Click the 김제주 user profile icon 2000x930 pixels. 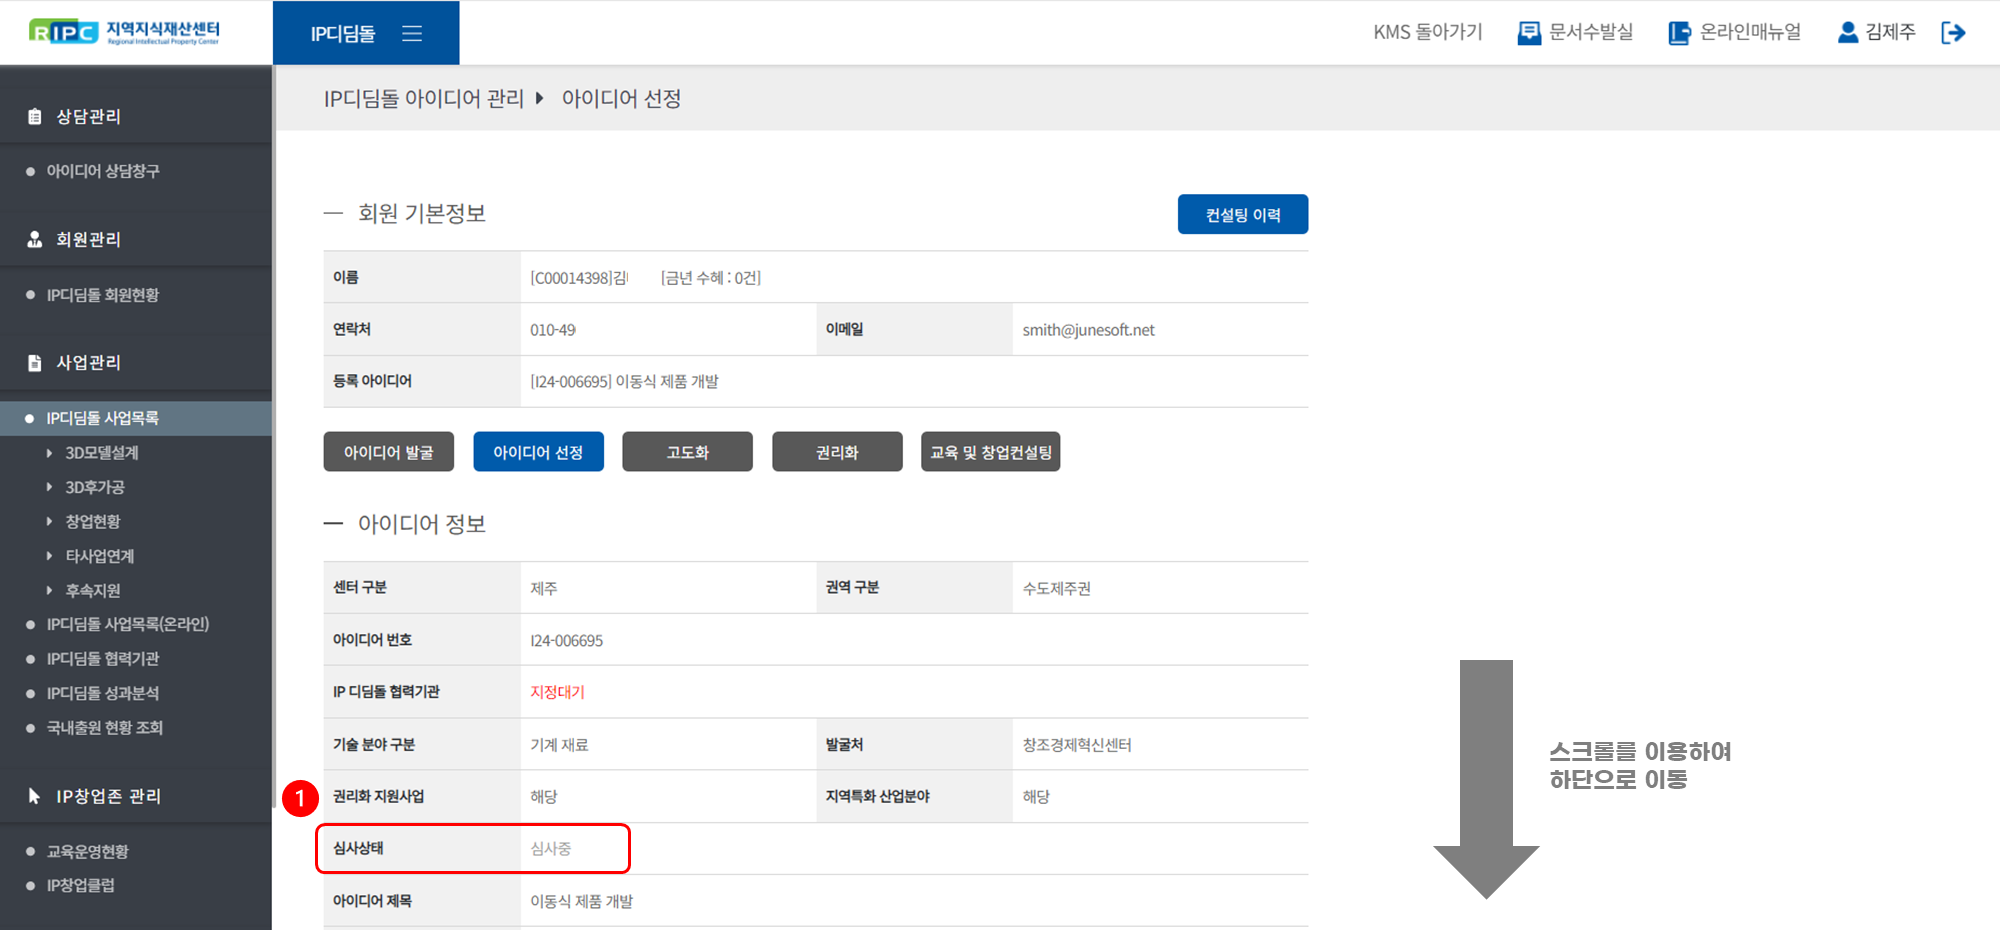[1847, 33]
